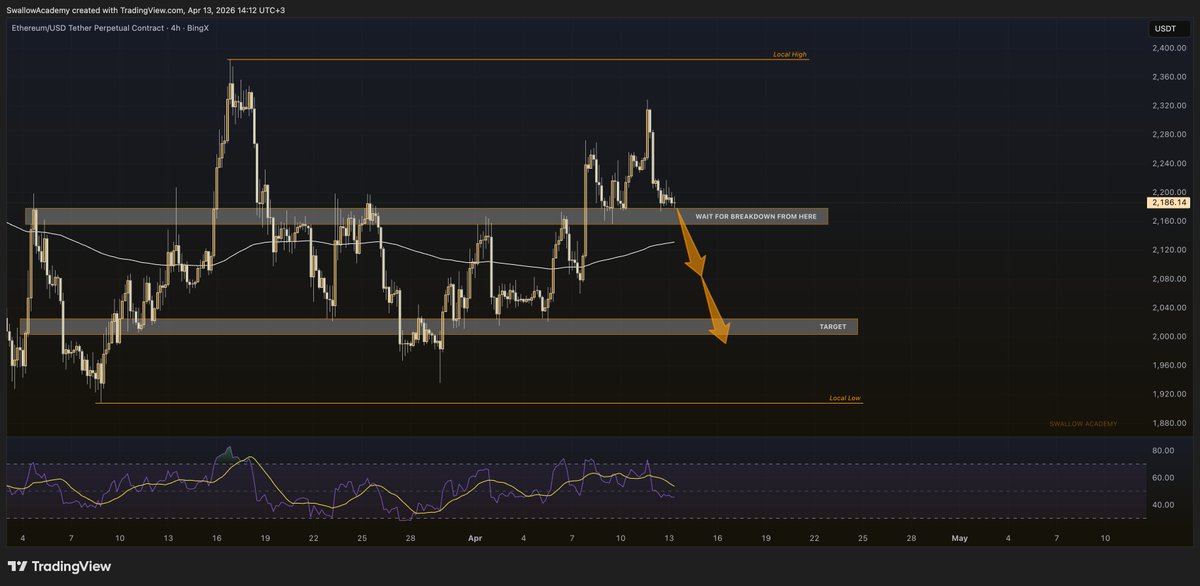Open the Ethereum/USD Tether Perpetual Contract title
Viewport: 1200px width, 586px height.
108,29
